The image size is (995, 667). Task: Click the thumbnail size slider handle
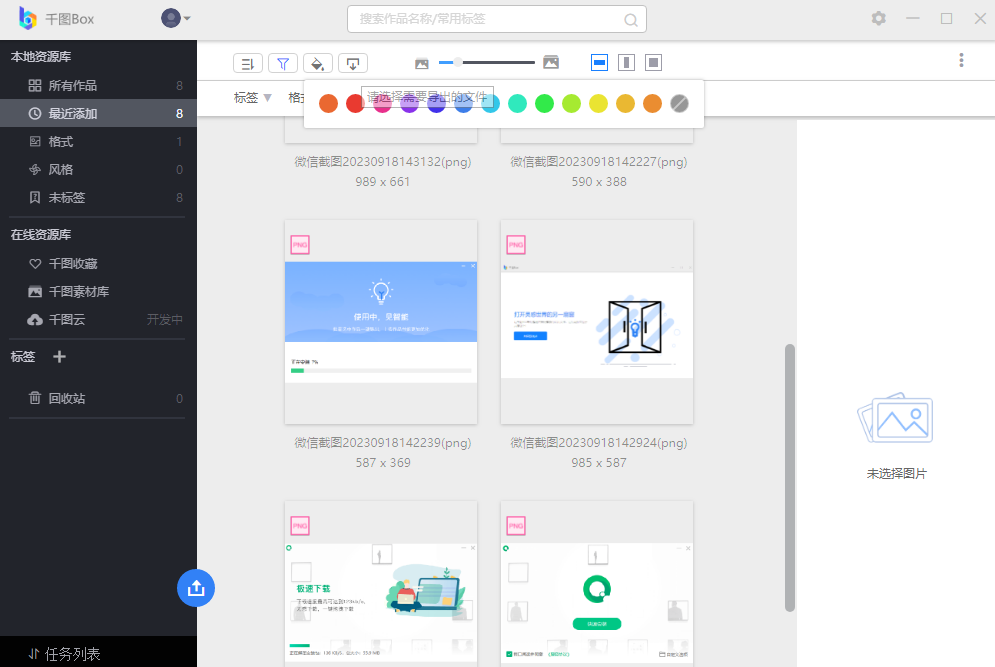click(458, 62)
